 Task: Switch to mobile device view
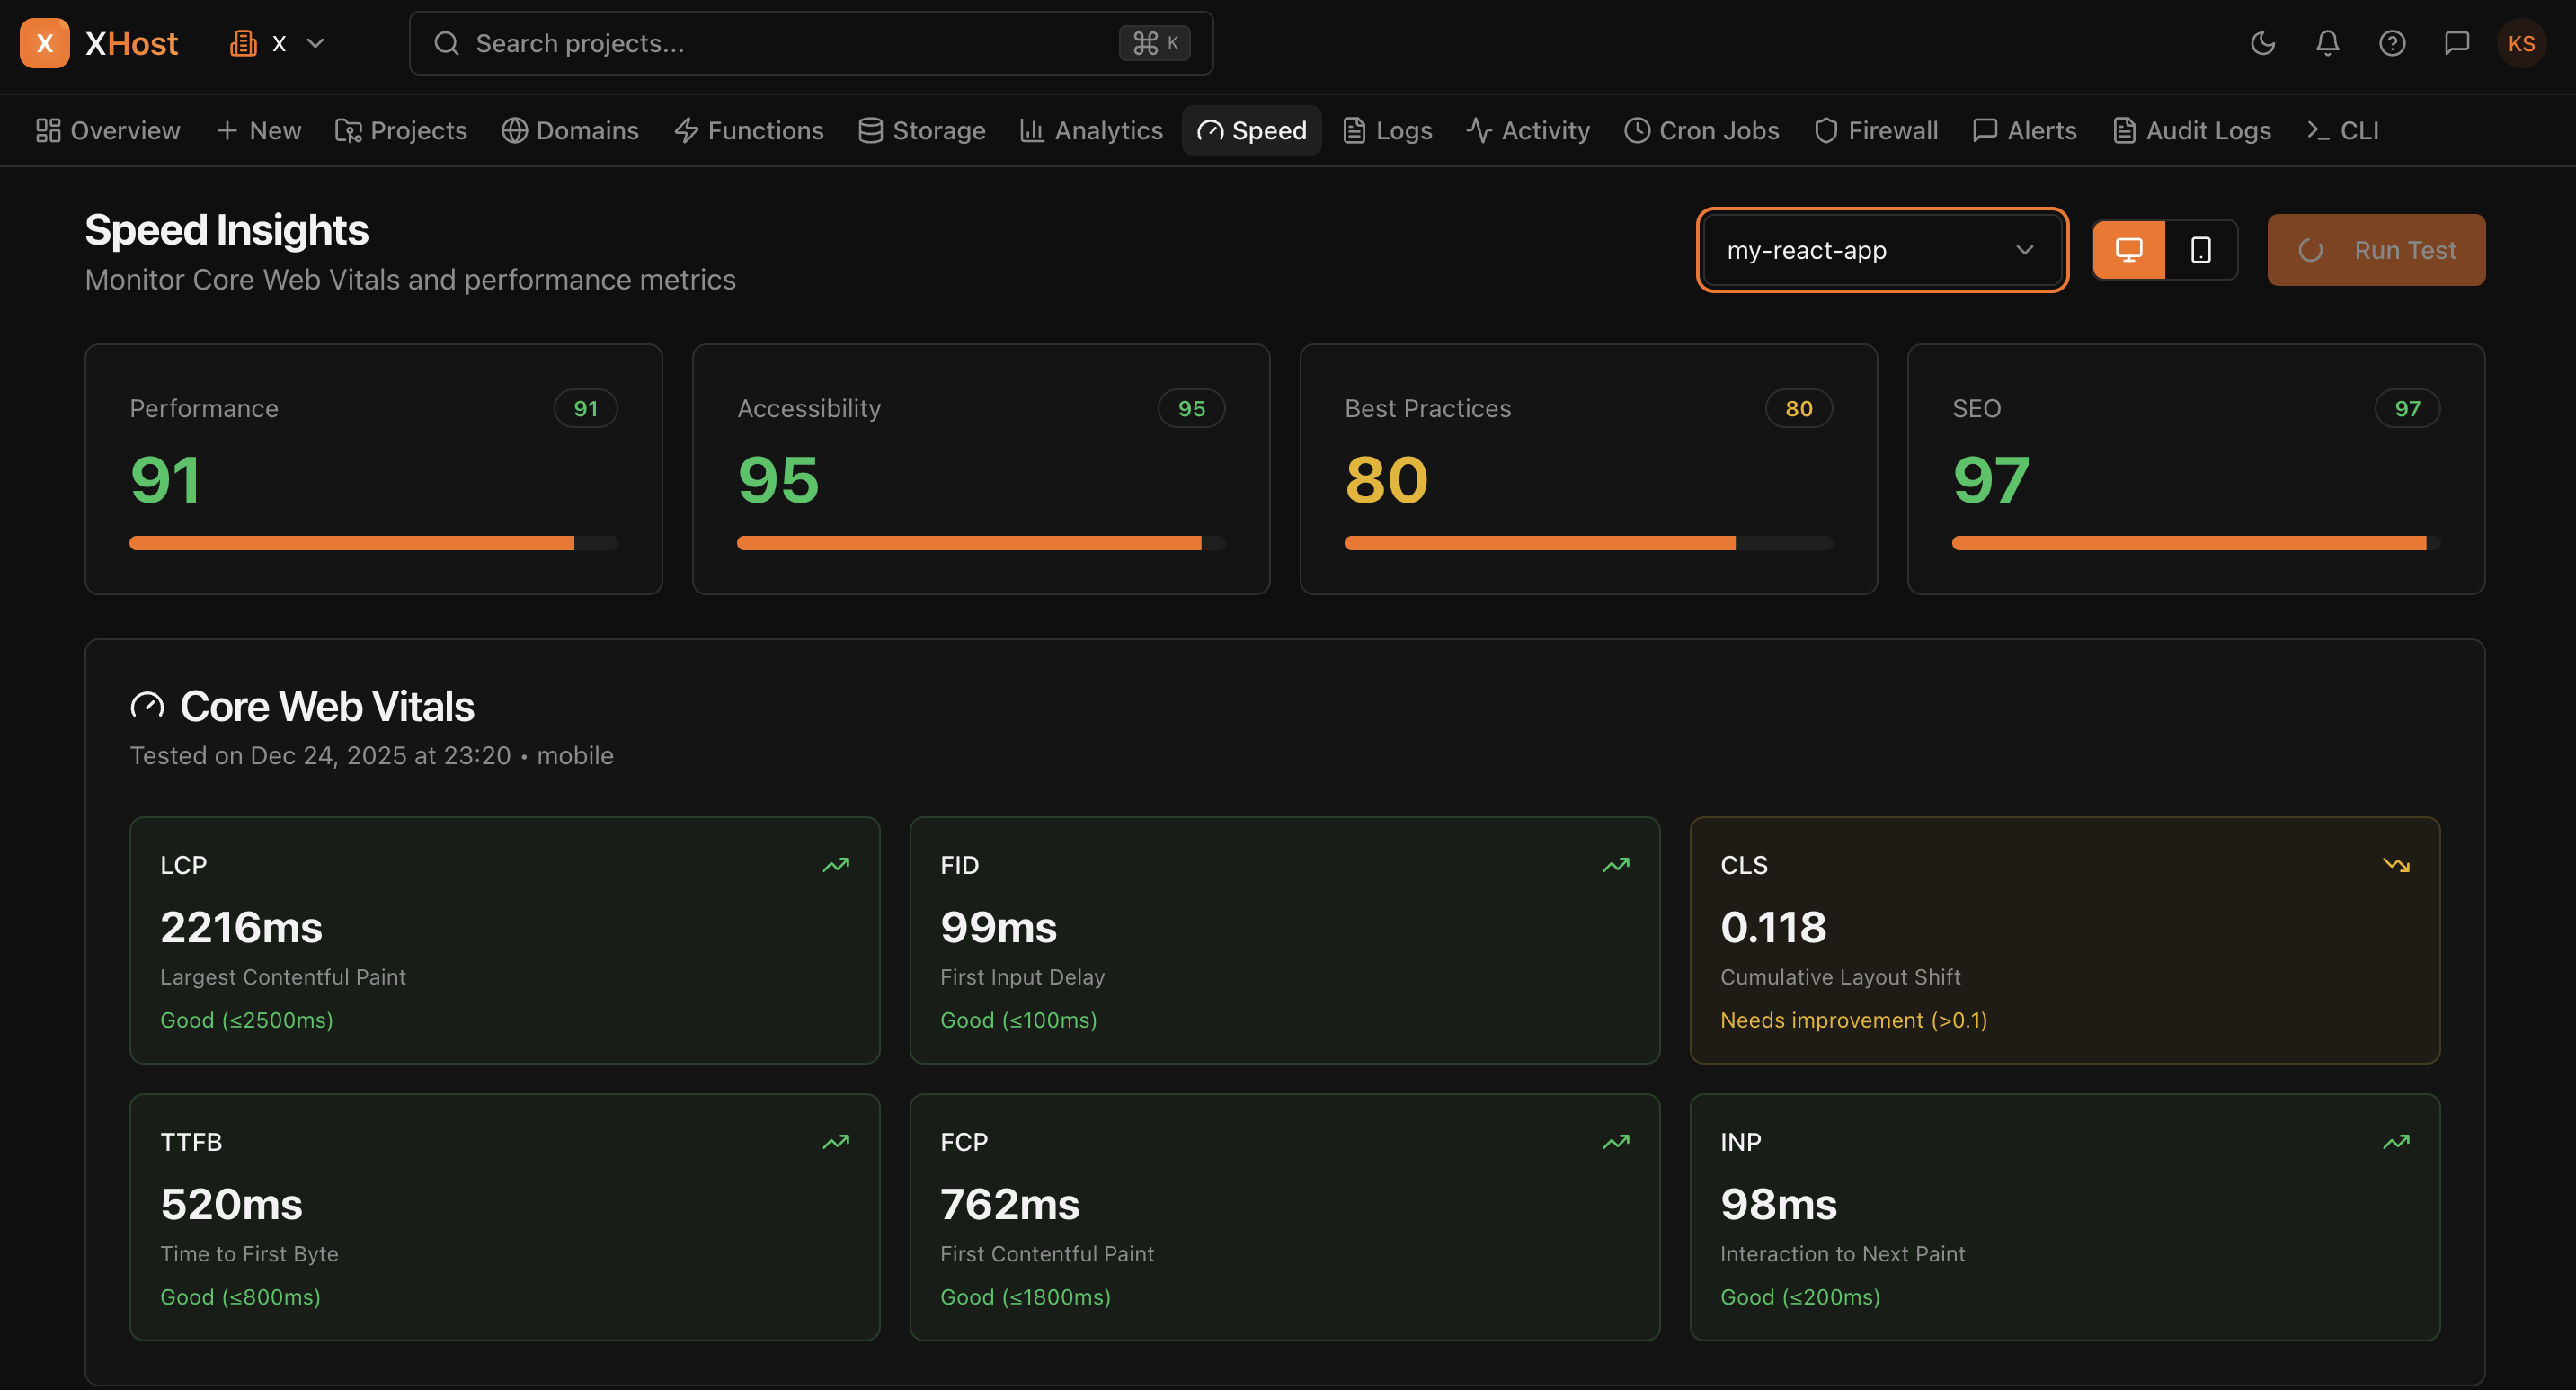[2200, 250]
